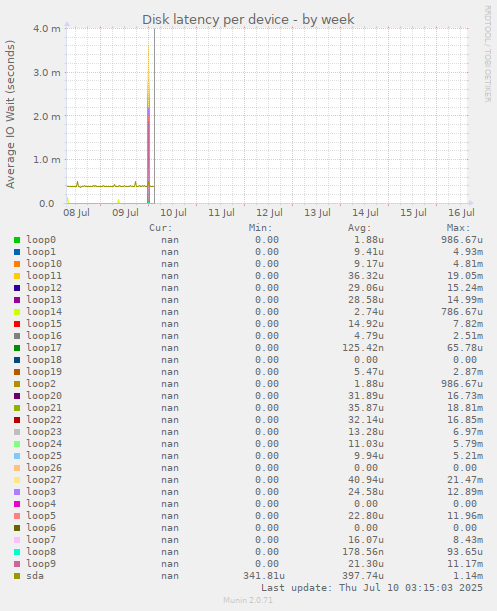This screenshot has height=611, width=497.
Task: Select the loop1 legend label
Action: [x=41, y=252]
